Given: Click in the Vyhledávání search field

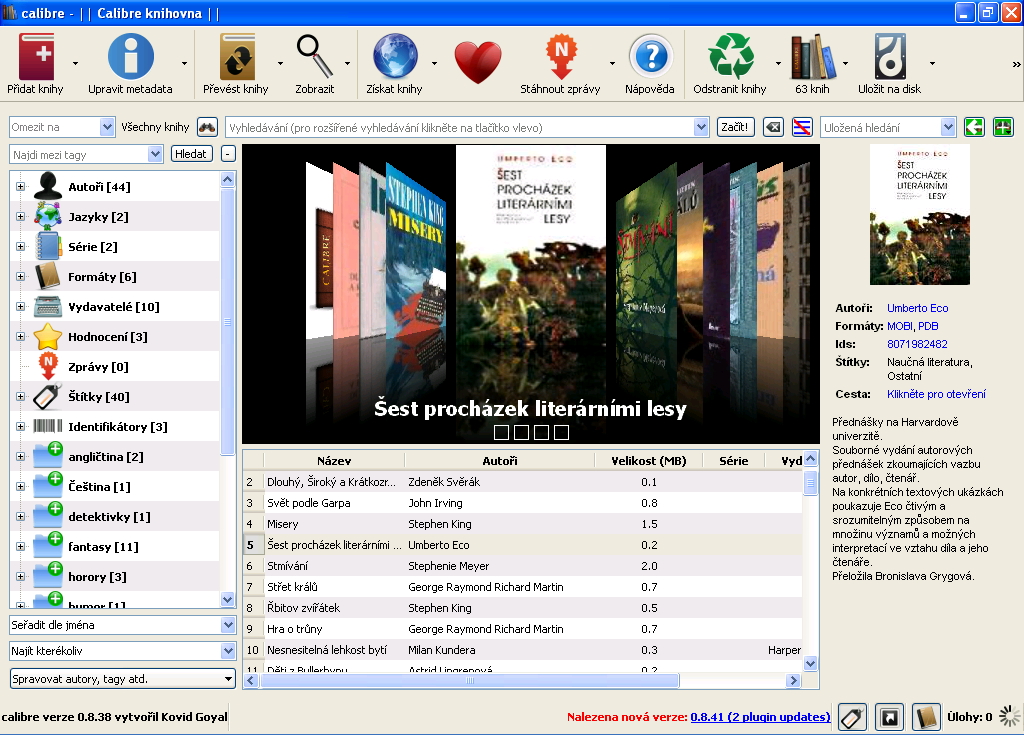Looking at the screenshot, I should pyautogui.click(x=460, y=127).
